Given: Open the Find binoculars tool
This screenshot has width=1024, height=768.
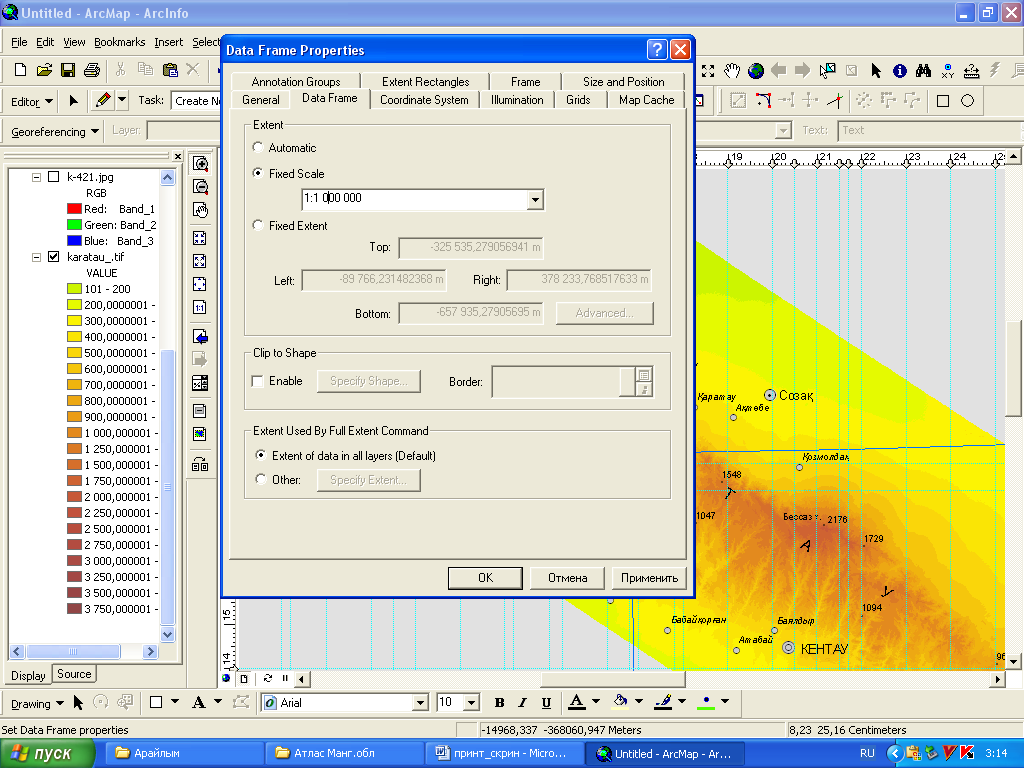Looking at the screenshot, I should coord(923,71).
